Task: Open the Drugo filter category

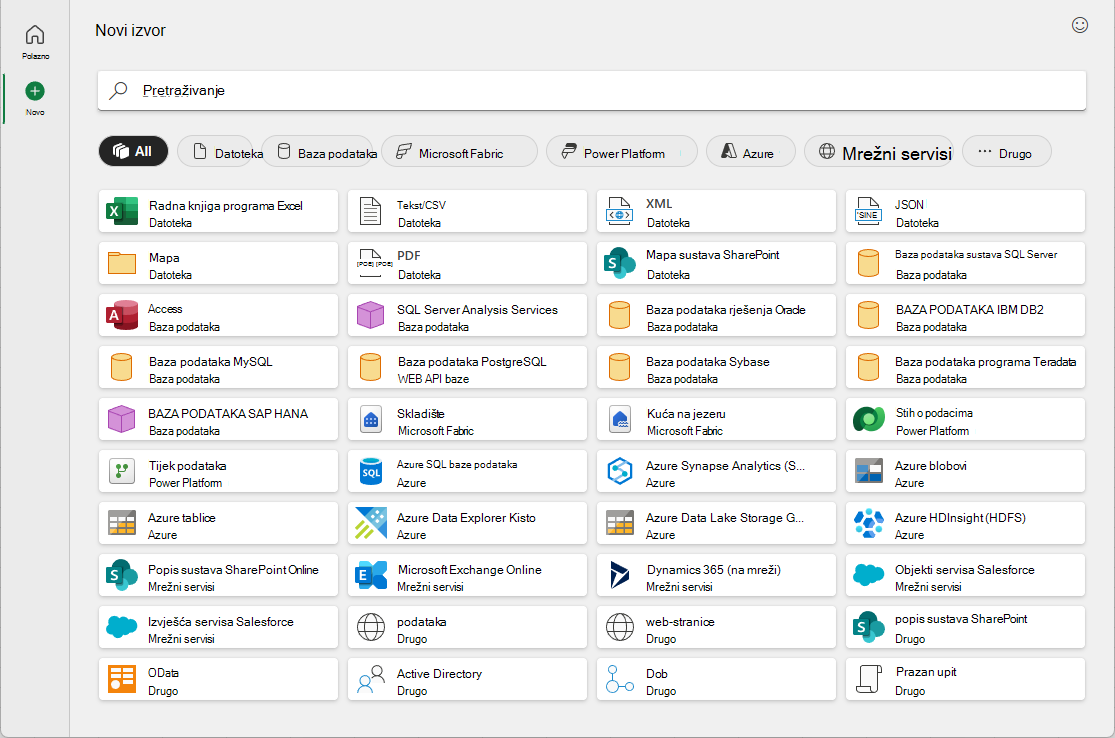Action: tap(1006, 151)
